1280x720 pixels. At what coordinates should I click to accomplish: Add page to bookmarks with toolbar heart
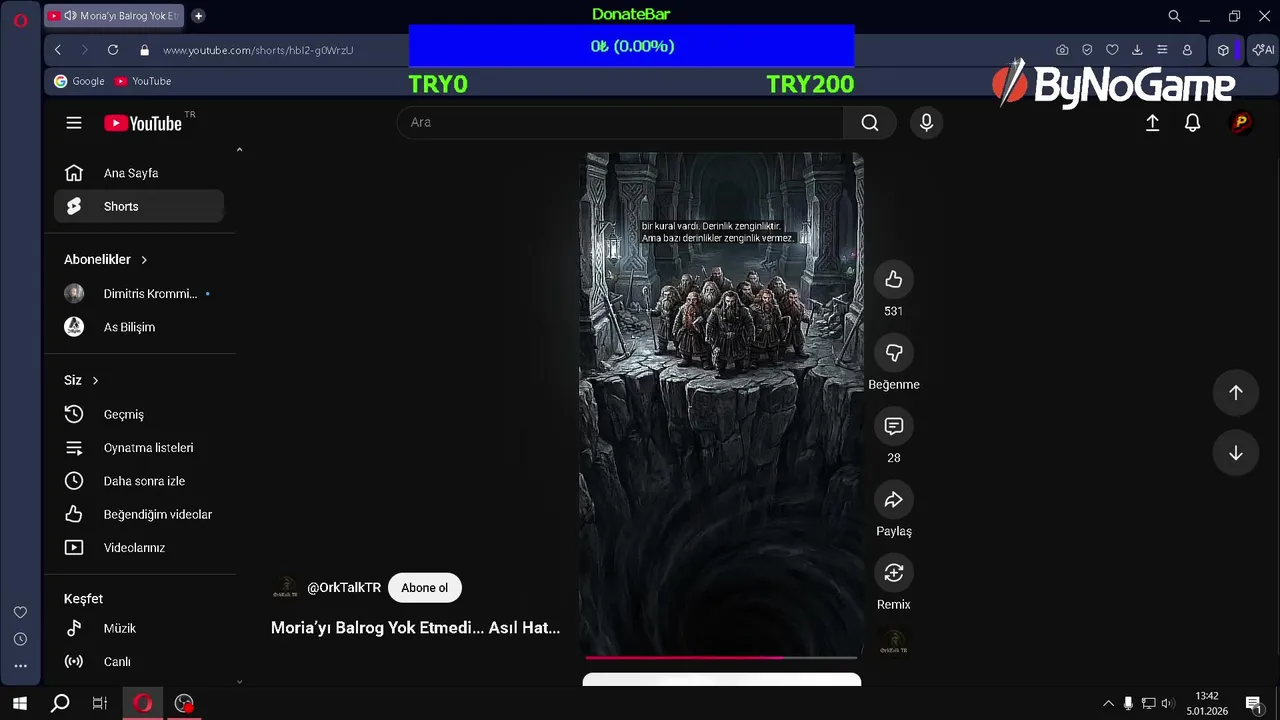coord(1112,50)
